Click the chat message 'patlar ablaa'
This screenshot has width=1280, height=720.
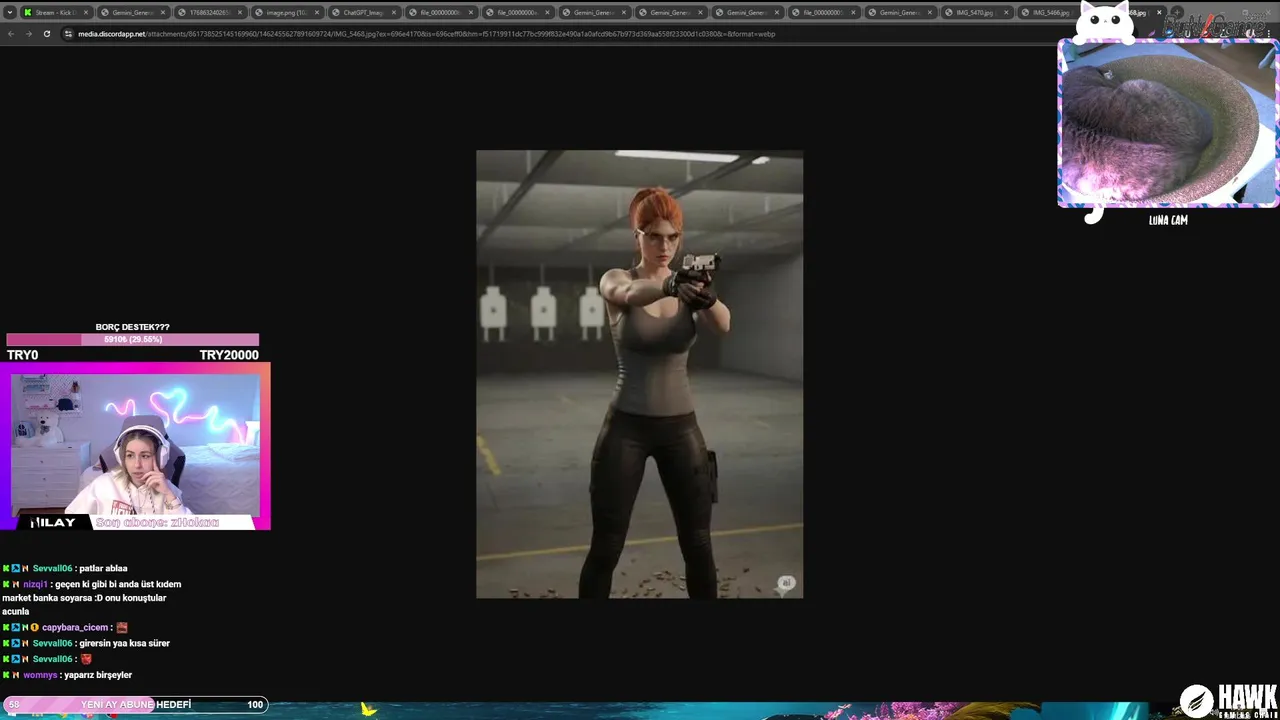[x=104, y=568]
